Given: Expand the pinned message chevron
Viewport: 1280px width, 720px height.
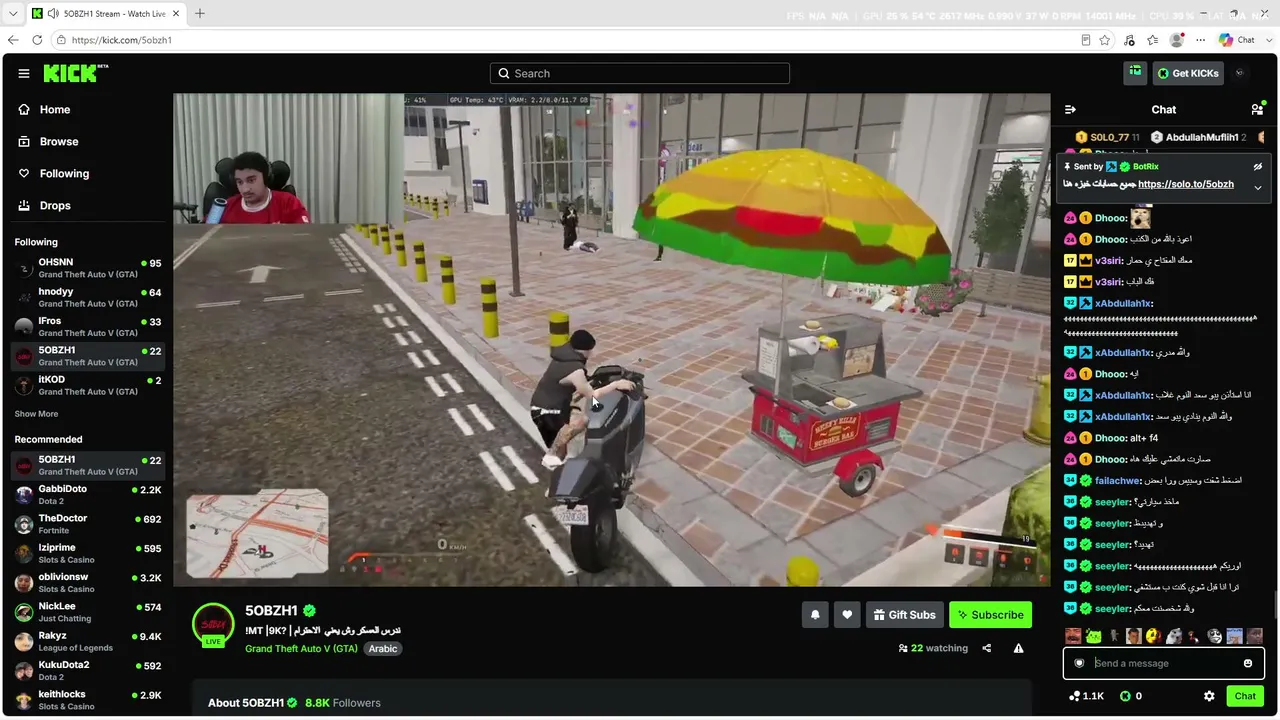Looking at the screenshot, I should (1258, 187).
